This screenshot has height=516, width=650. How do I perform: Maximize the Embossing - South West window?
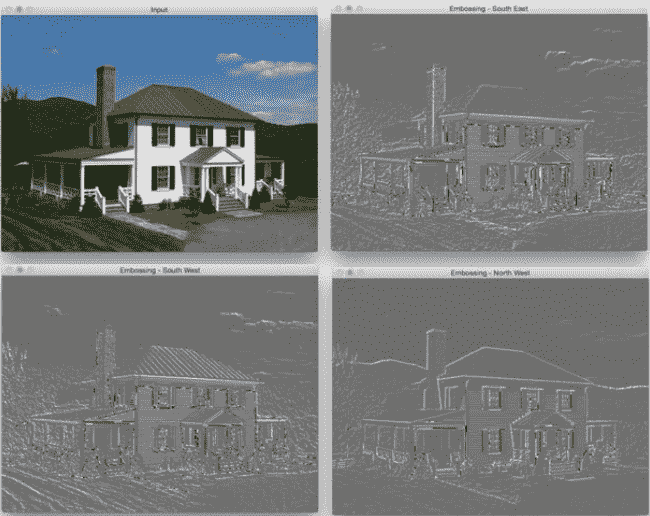[x=29, y=271]
